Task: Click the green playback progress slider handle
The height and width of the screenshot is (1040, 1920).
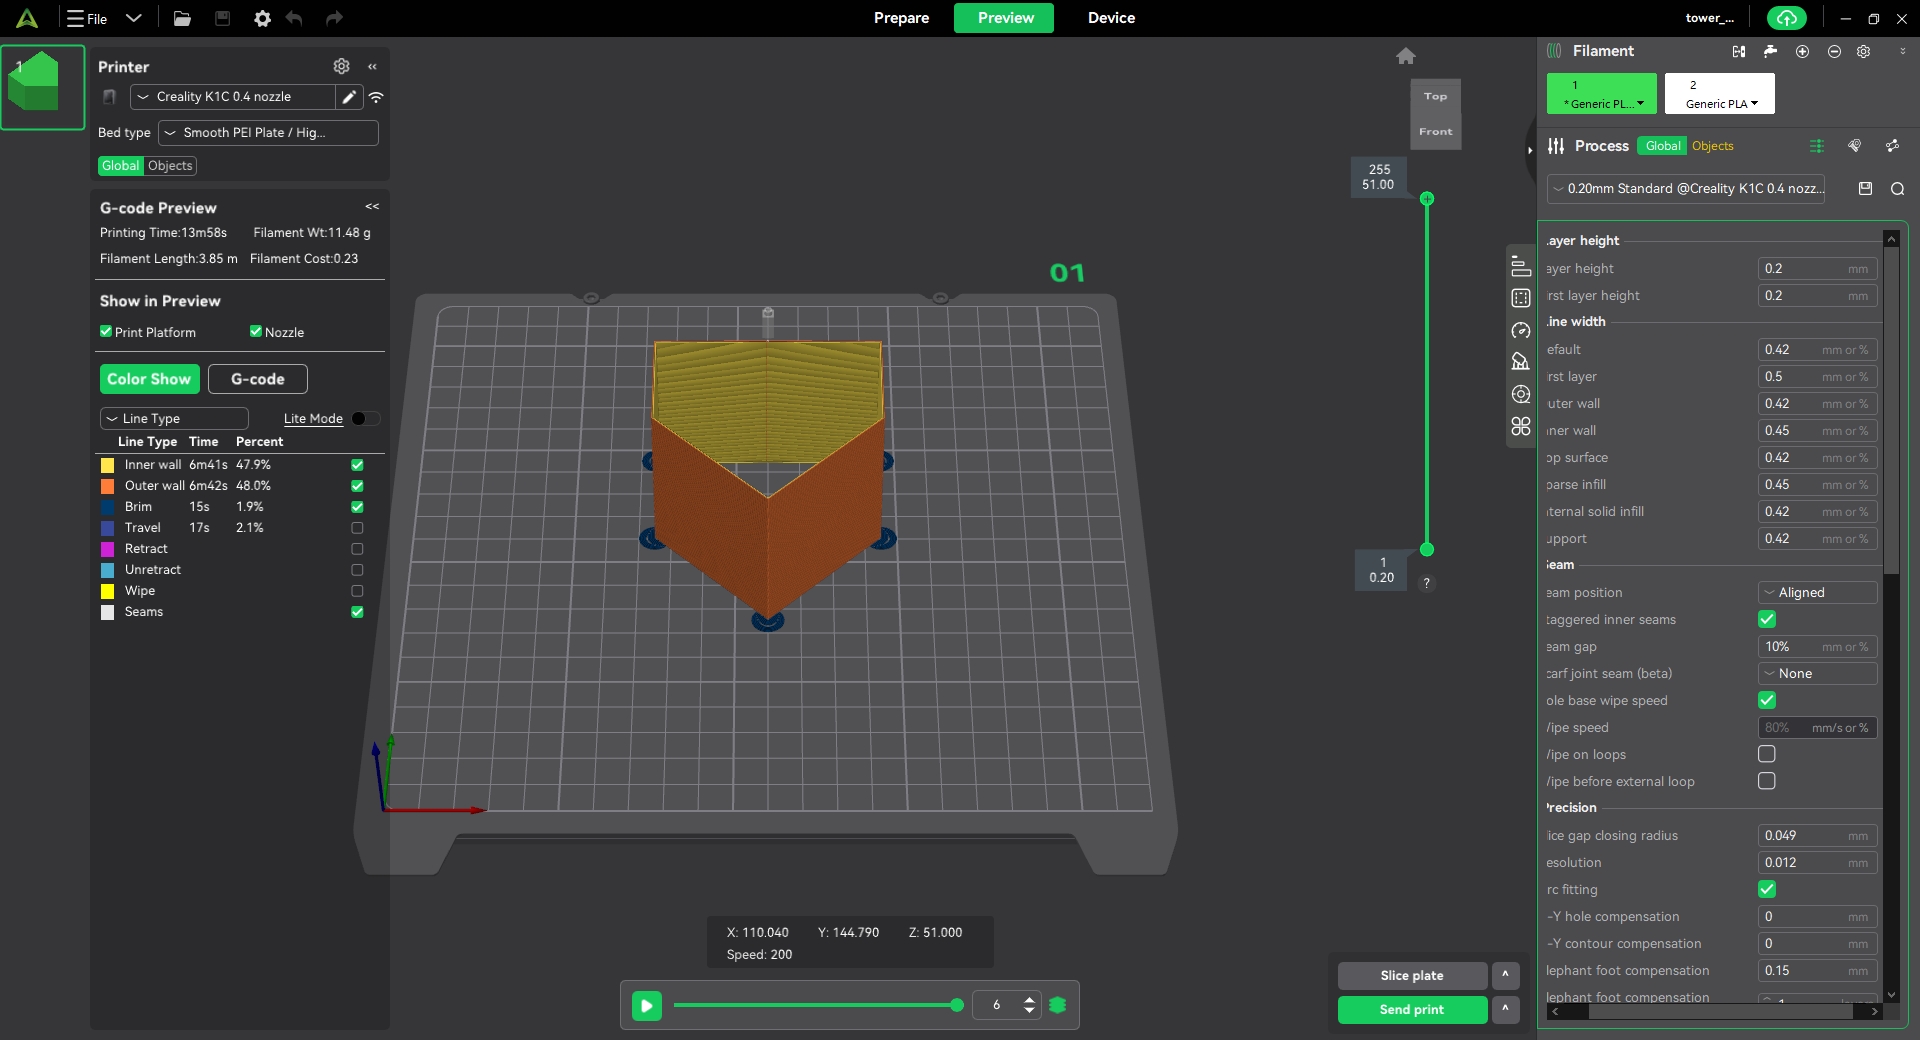Action: point(957,1006)
